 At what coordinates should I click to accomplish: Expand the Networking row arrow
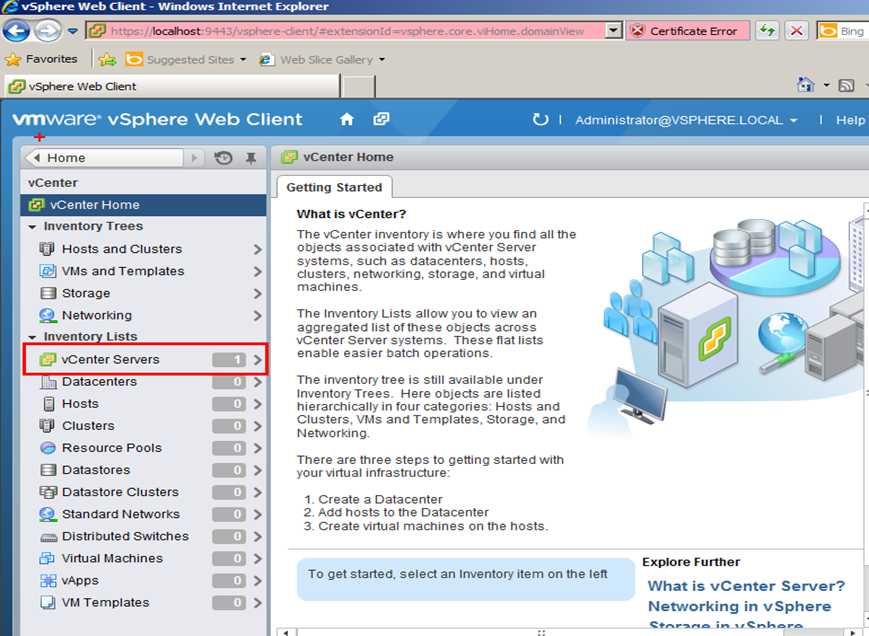pos(258,316)
